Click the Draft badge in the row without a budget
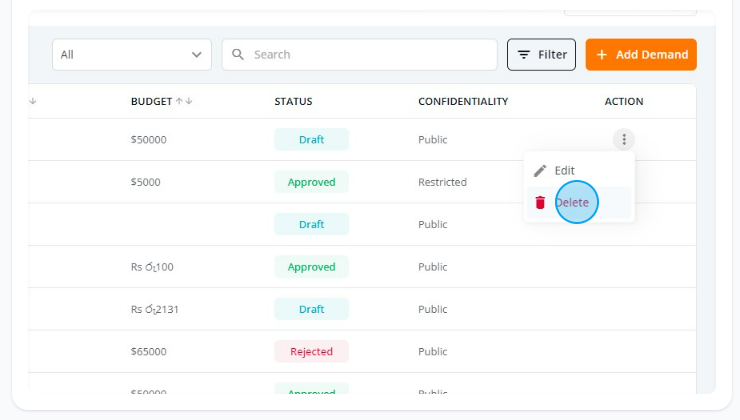This screenshot has height=420, width=740. pos(311,224)
